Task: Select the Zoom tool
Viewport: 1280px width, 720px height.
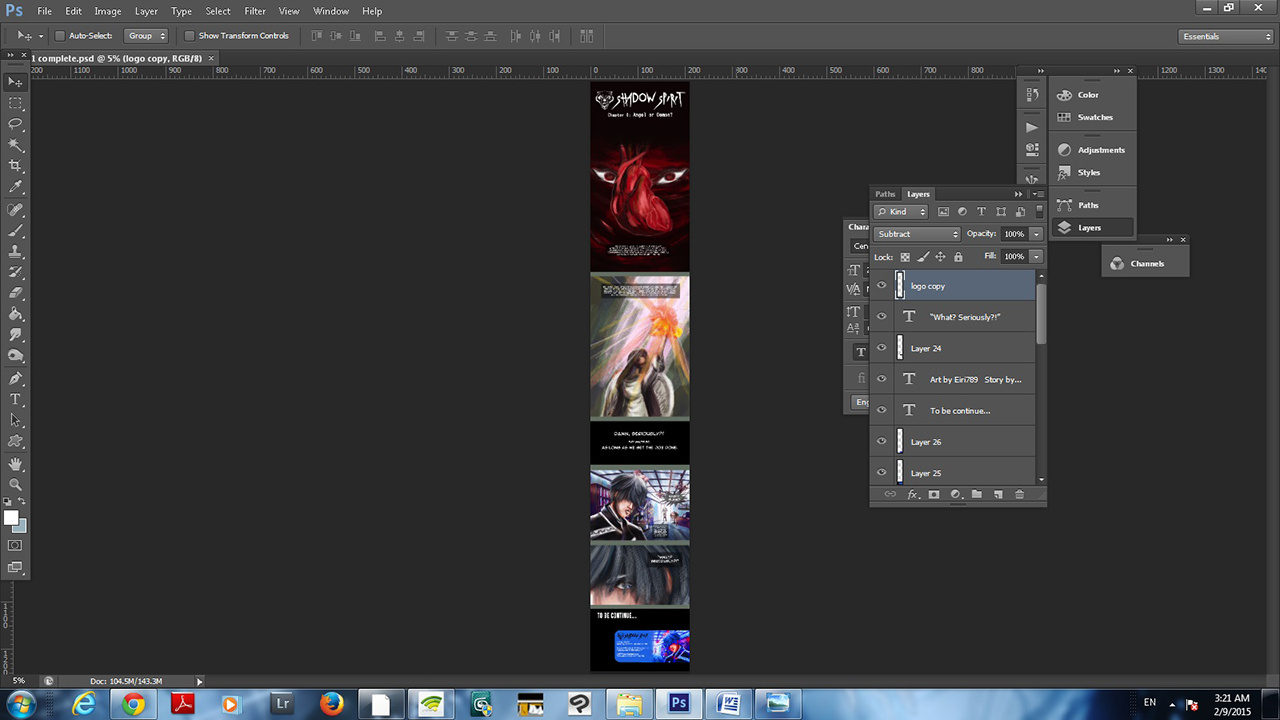Action: [15, 484]
